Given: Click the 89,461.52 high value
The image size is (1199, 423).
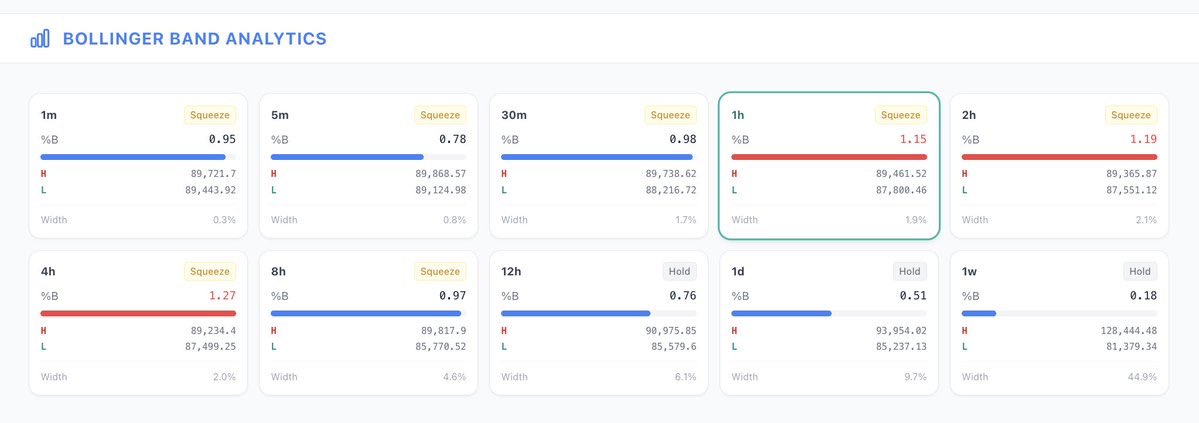Looking at the screenshot, I should tap(901, 174).
